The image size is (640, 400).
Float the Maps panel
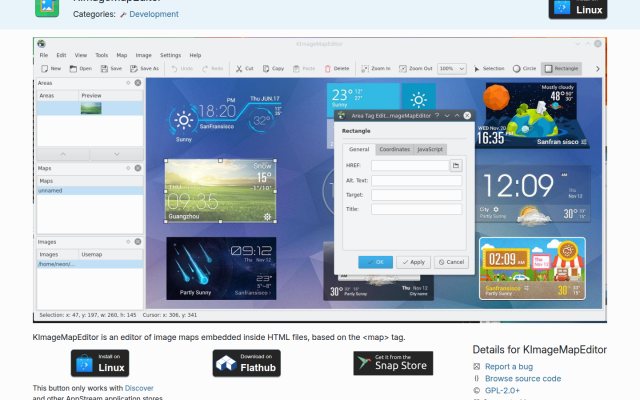tap(128, 168)
